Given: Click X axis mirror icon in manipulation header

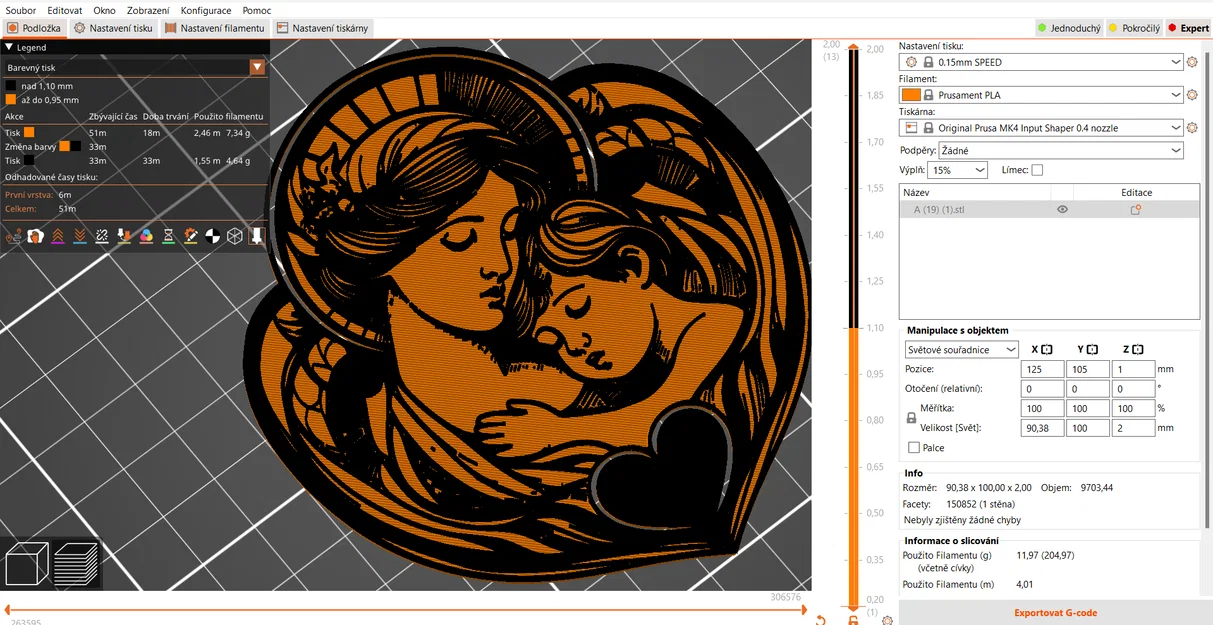Looking at the screenshot, I should 1047,350.
